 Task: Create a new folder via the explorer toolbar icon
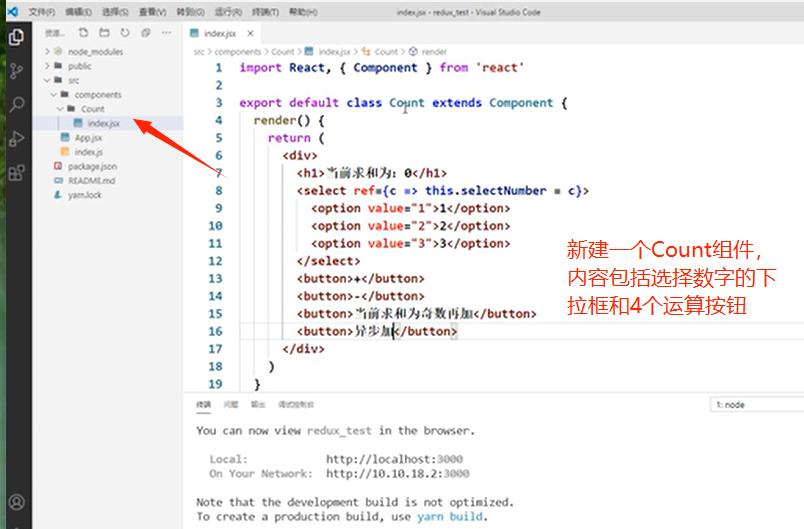click(x=104, y=33)
